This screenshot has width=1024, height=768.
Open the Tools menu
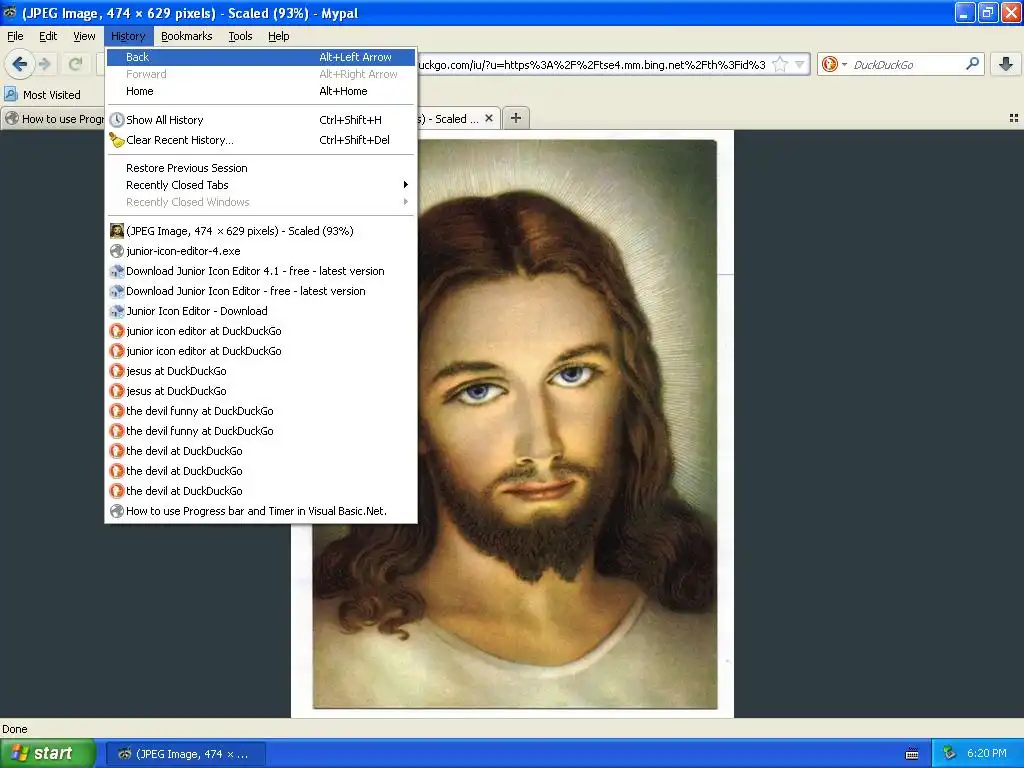tap(240, 36)
